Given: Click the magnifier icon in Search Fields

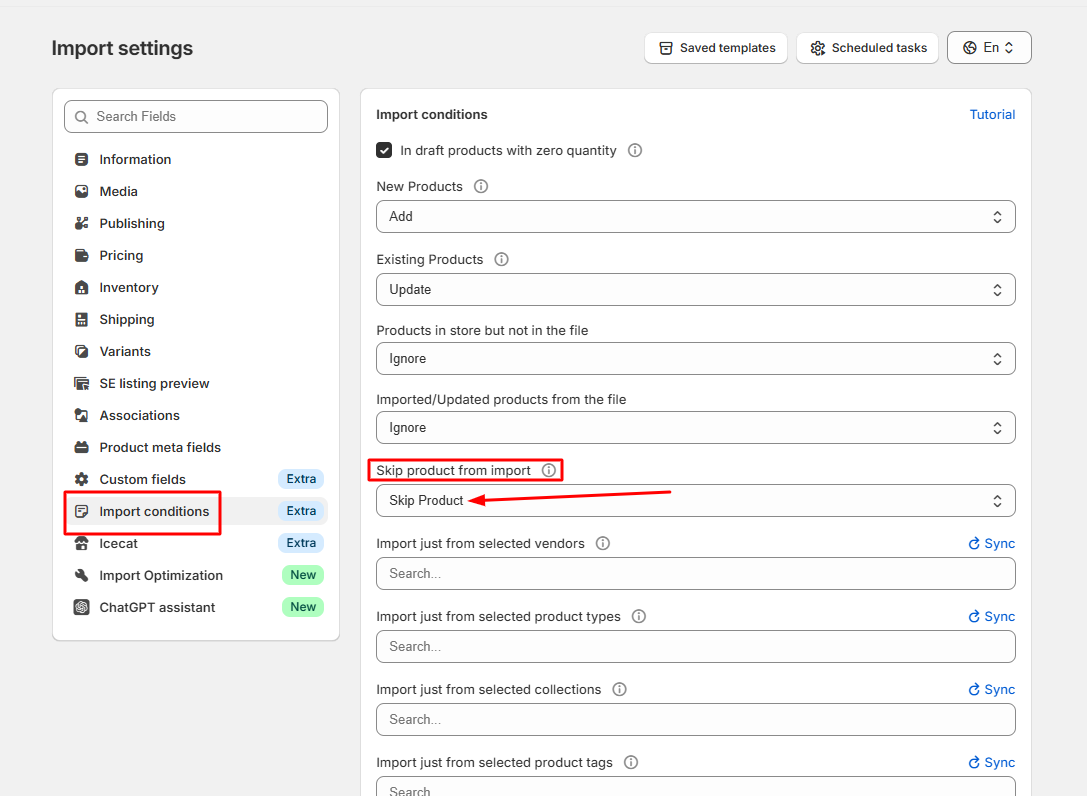Looking at the screenshot, I should [81, 117].
